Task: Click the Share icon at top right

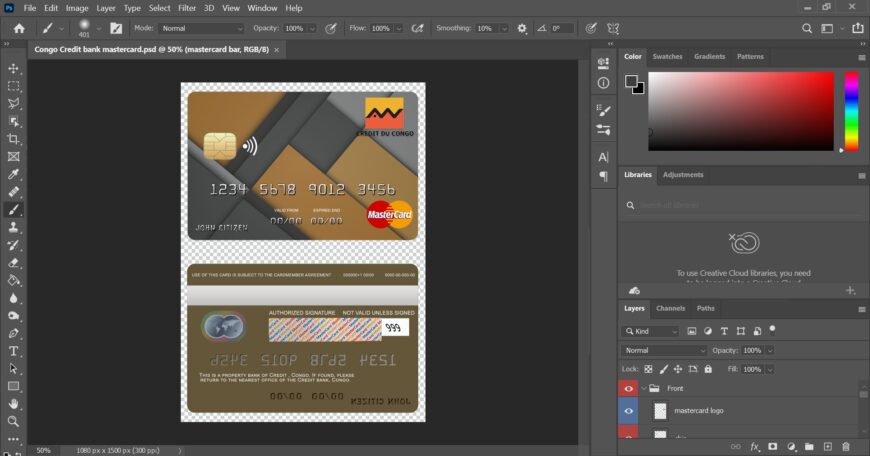Action: click(858, 28)
